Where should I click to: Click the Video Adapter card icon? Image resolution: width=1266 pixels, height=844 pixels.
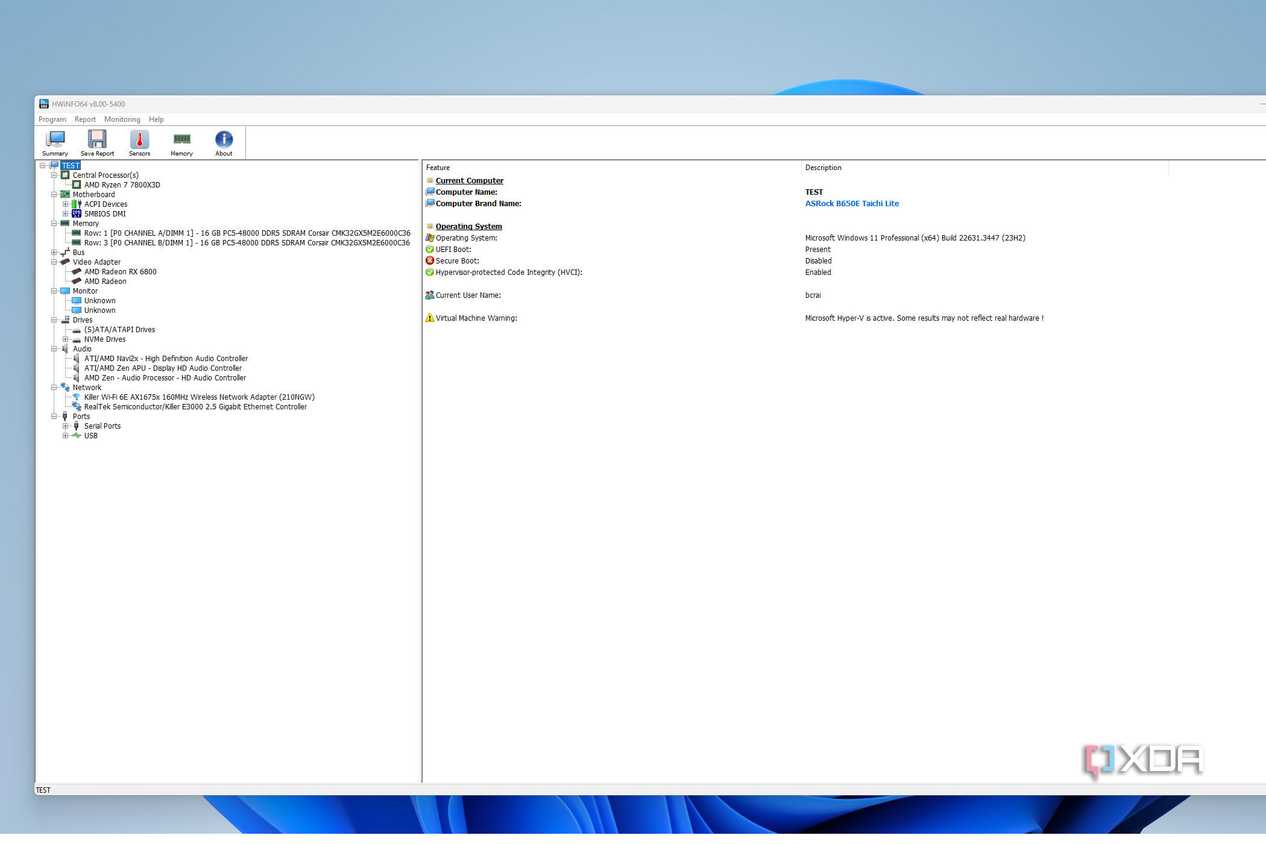(x=65, y=262)
